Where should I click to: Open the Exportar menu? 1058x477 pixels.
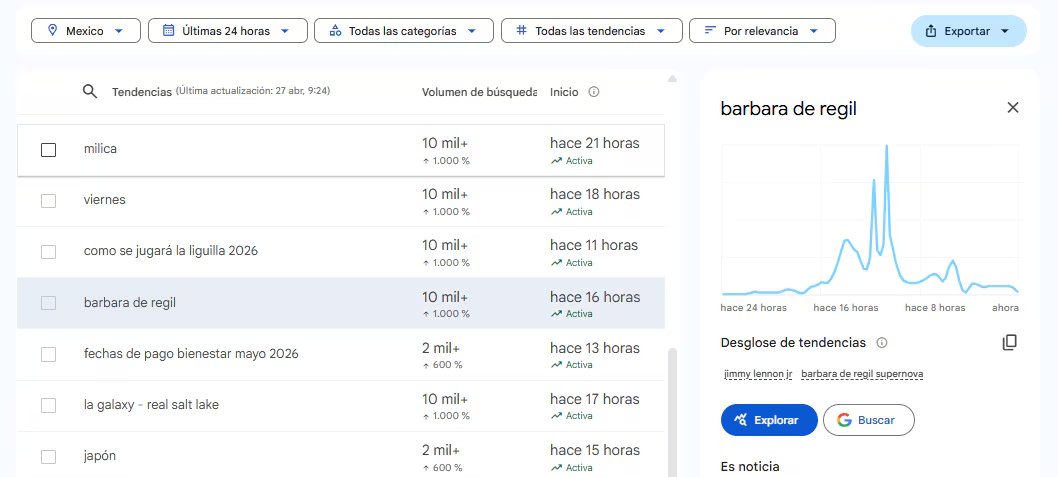(x=968, y=31)
